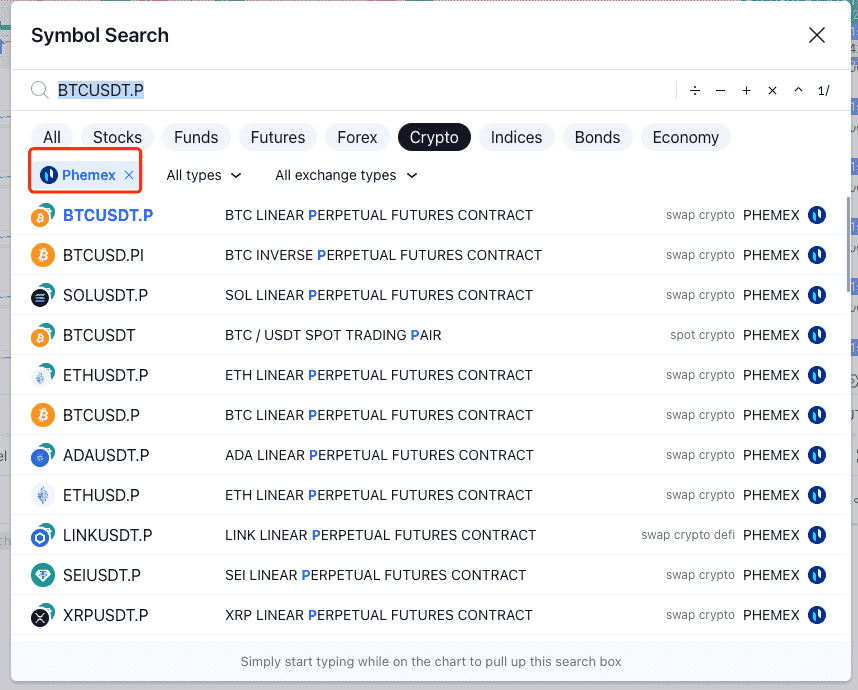Click the Bitcoin icon beside BTCUSD.P
858x690 pixels.
point(43,415)
